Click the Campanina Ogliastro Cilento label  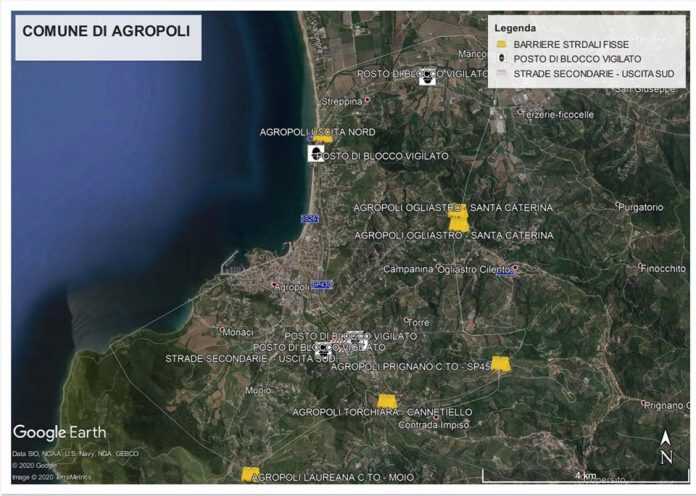pos(447,269)
